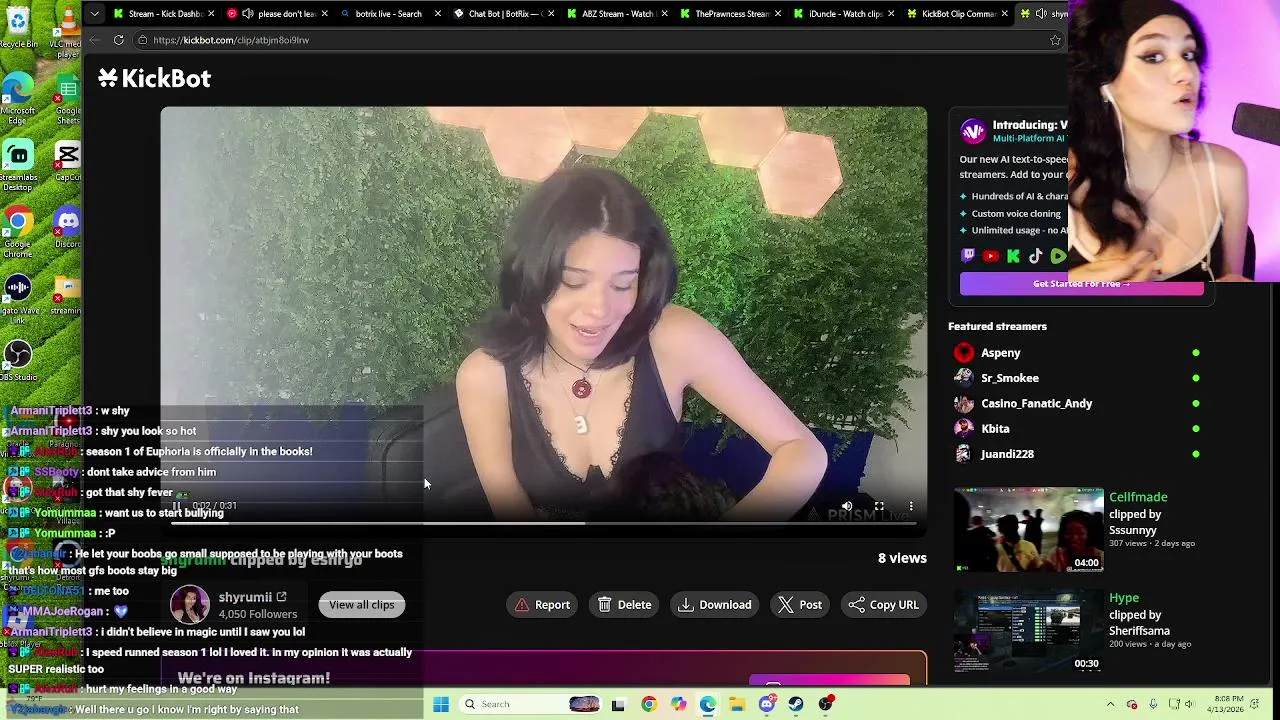This screenshot has height=720, width=1280.
Task: Open the video player's three-dot options menu
Action: [911, 506]
